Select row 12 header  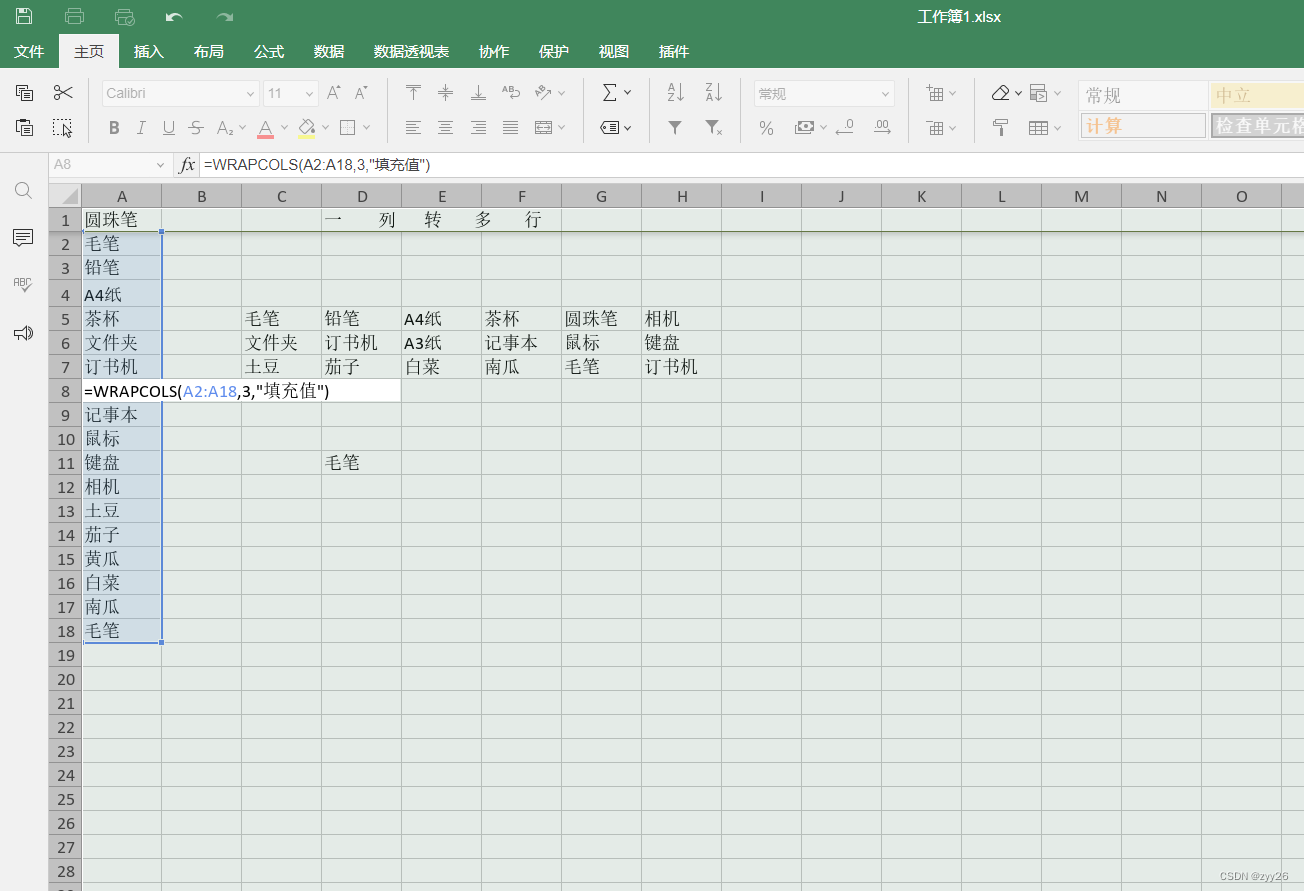coord(66,487)
